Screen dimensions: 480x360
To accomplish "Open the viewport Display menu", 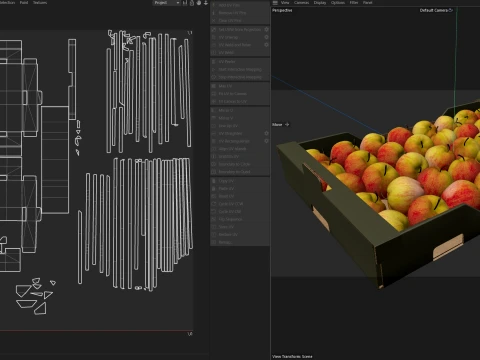I will (320, 3).
